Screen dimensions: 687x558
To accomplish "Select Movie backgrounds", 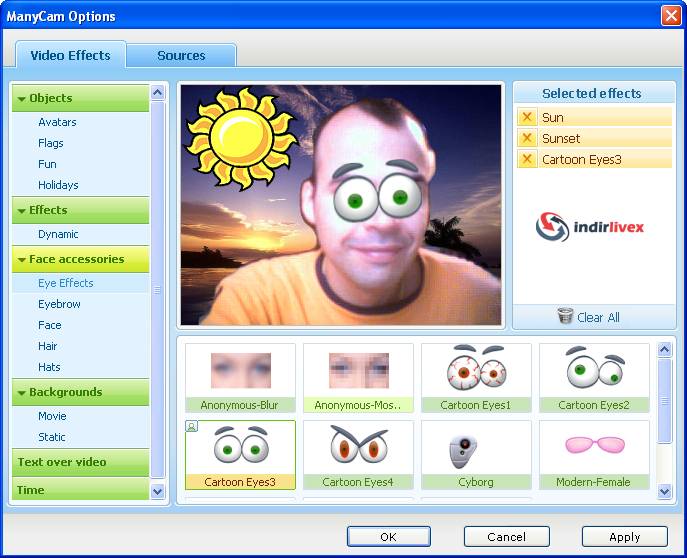I will coord(52,416).
